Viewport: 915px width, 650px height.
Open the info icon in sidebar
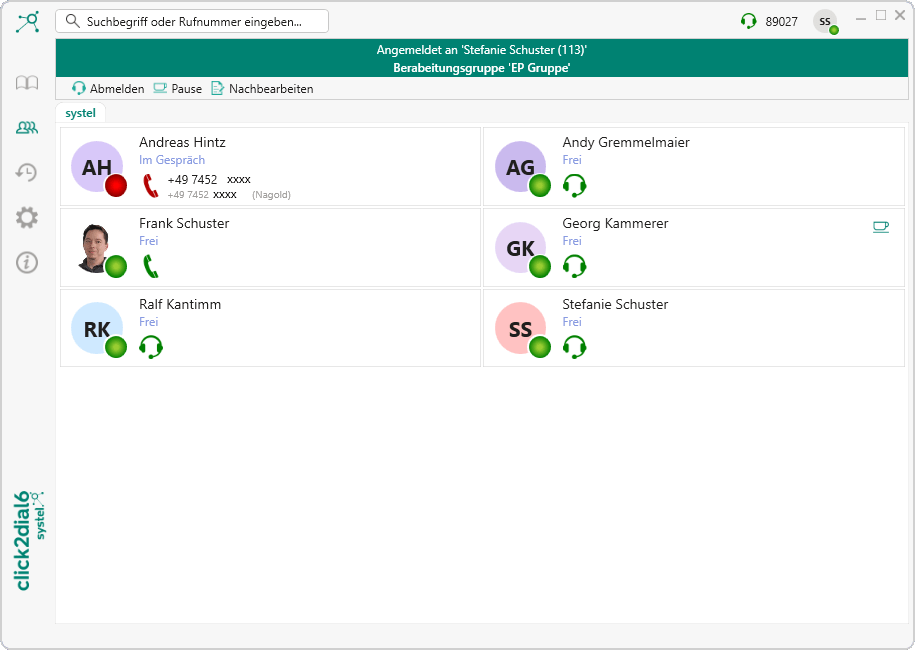point(27,262)
